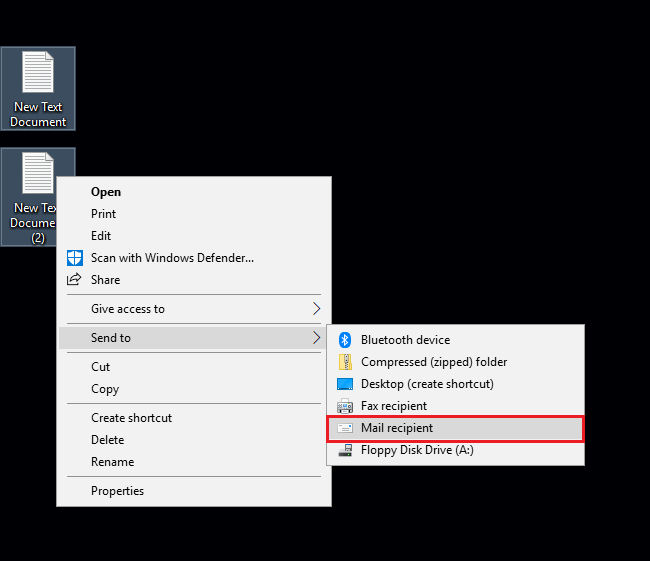Choose Copy from the context menu
650x561 pixels.
click(x=194, y=389)
